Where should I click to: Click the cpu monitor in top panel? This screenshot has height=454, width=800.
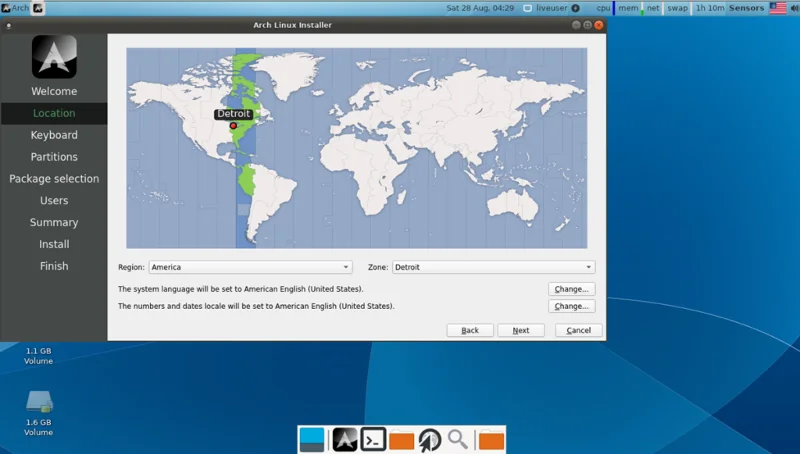[604, 8]
